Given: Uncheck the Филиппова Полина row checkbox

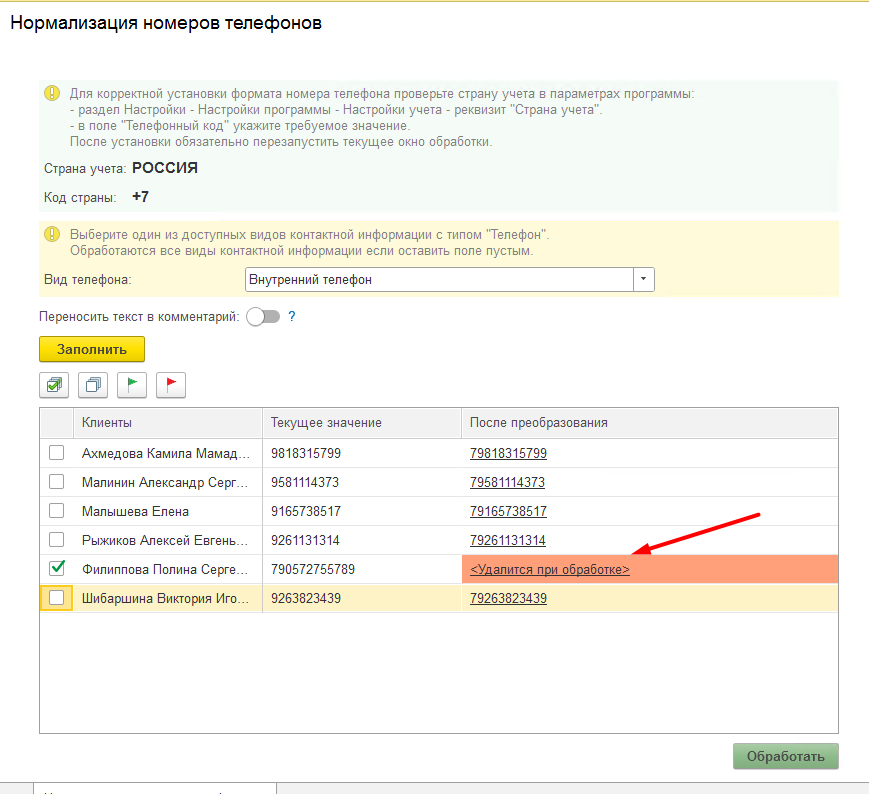Looking at the screenshot, I should (x=57, y=569).
